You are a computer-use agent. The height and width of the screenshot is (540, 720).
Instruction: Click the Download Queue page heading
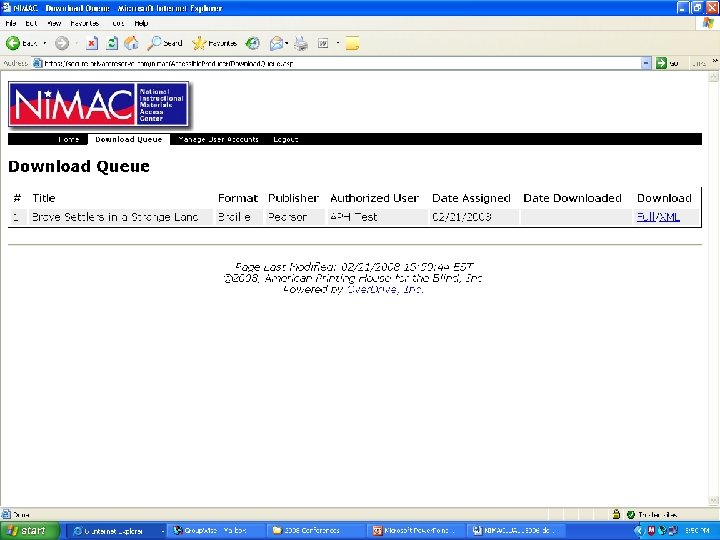click(79, 166)
